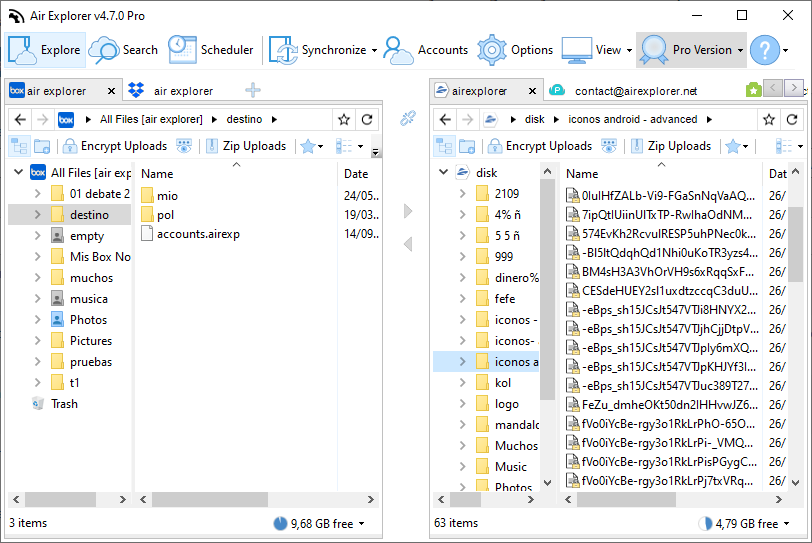Image resolution: width=812 pixels, height=543 pixels.
Task: Click the blue help question mark icon
Action: (764, 50)
